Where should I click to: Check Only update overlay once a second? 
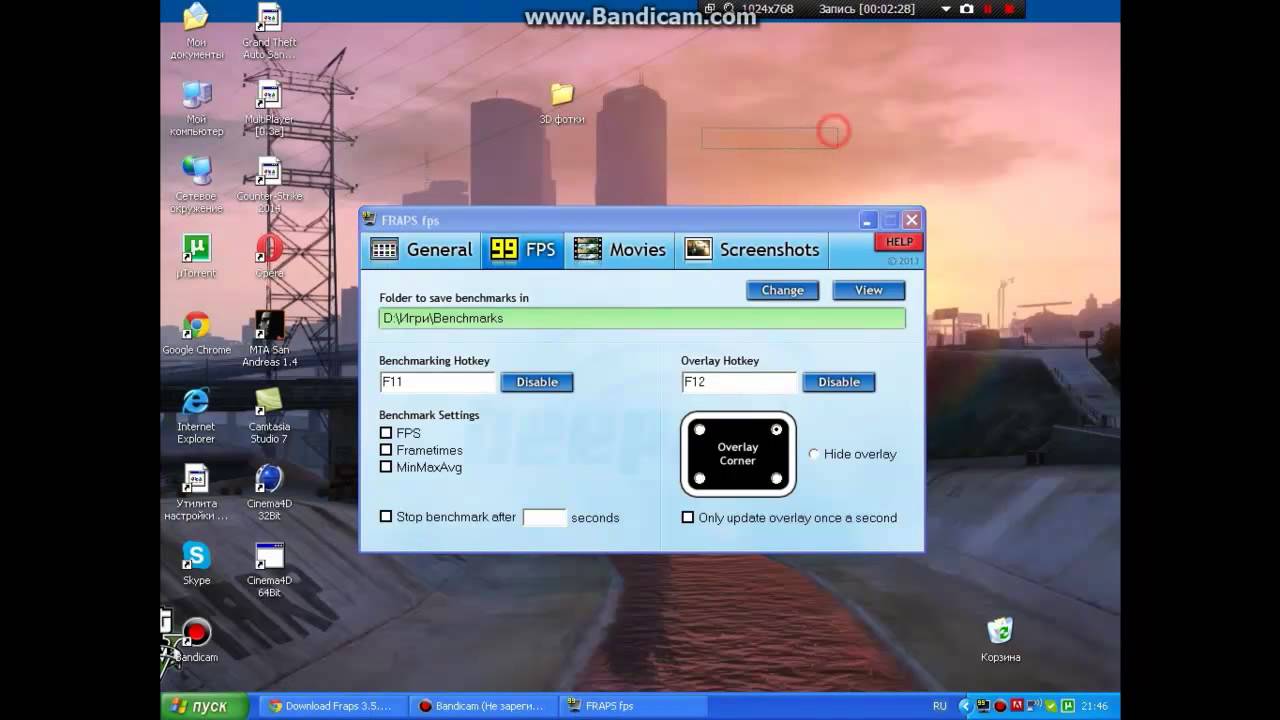click(688, 517)
